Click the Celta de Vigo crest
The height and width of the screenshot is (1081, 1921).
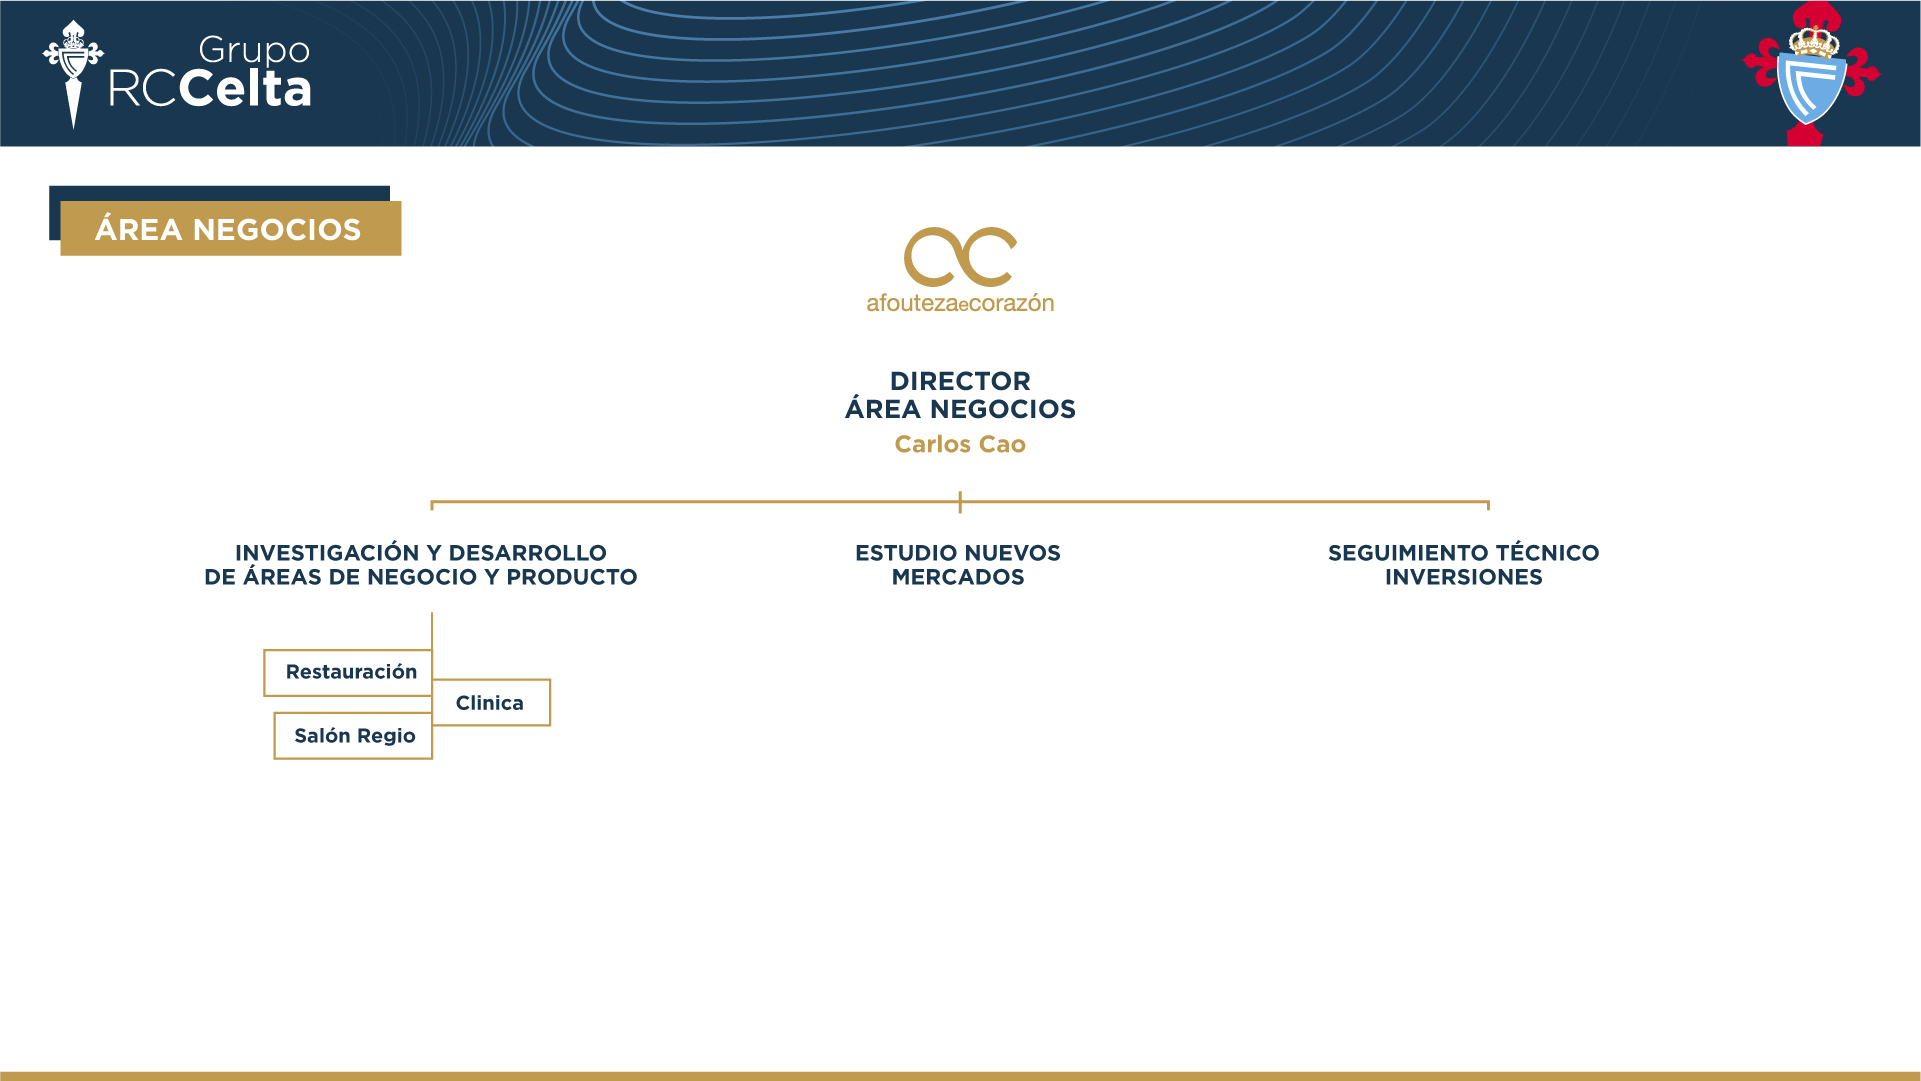(1811, 73)
